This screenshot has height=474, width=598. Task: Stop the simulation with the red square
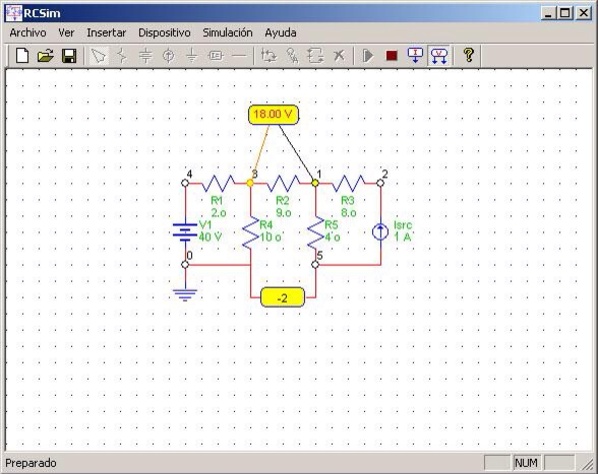[x=392, y=56]
